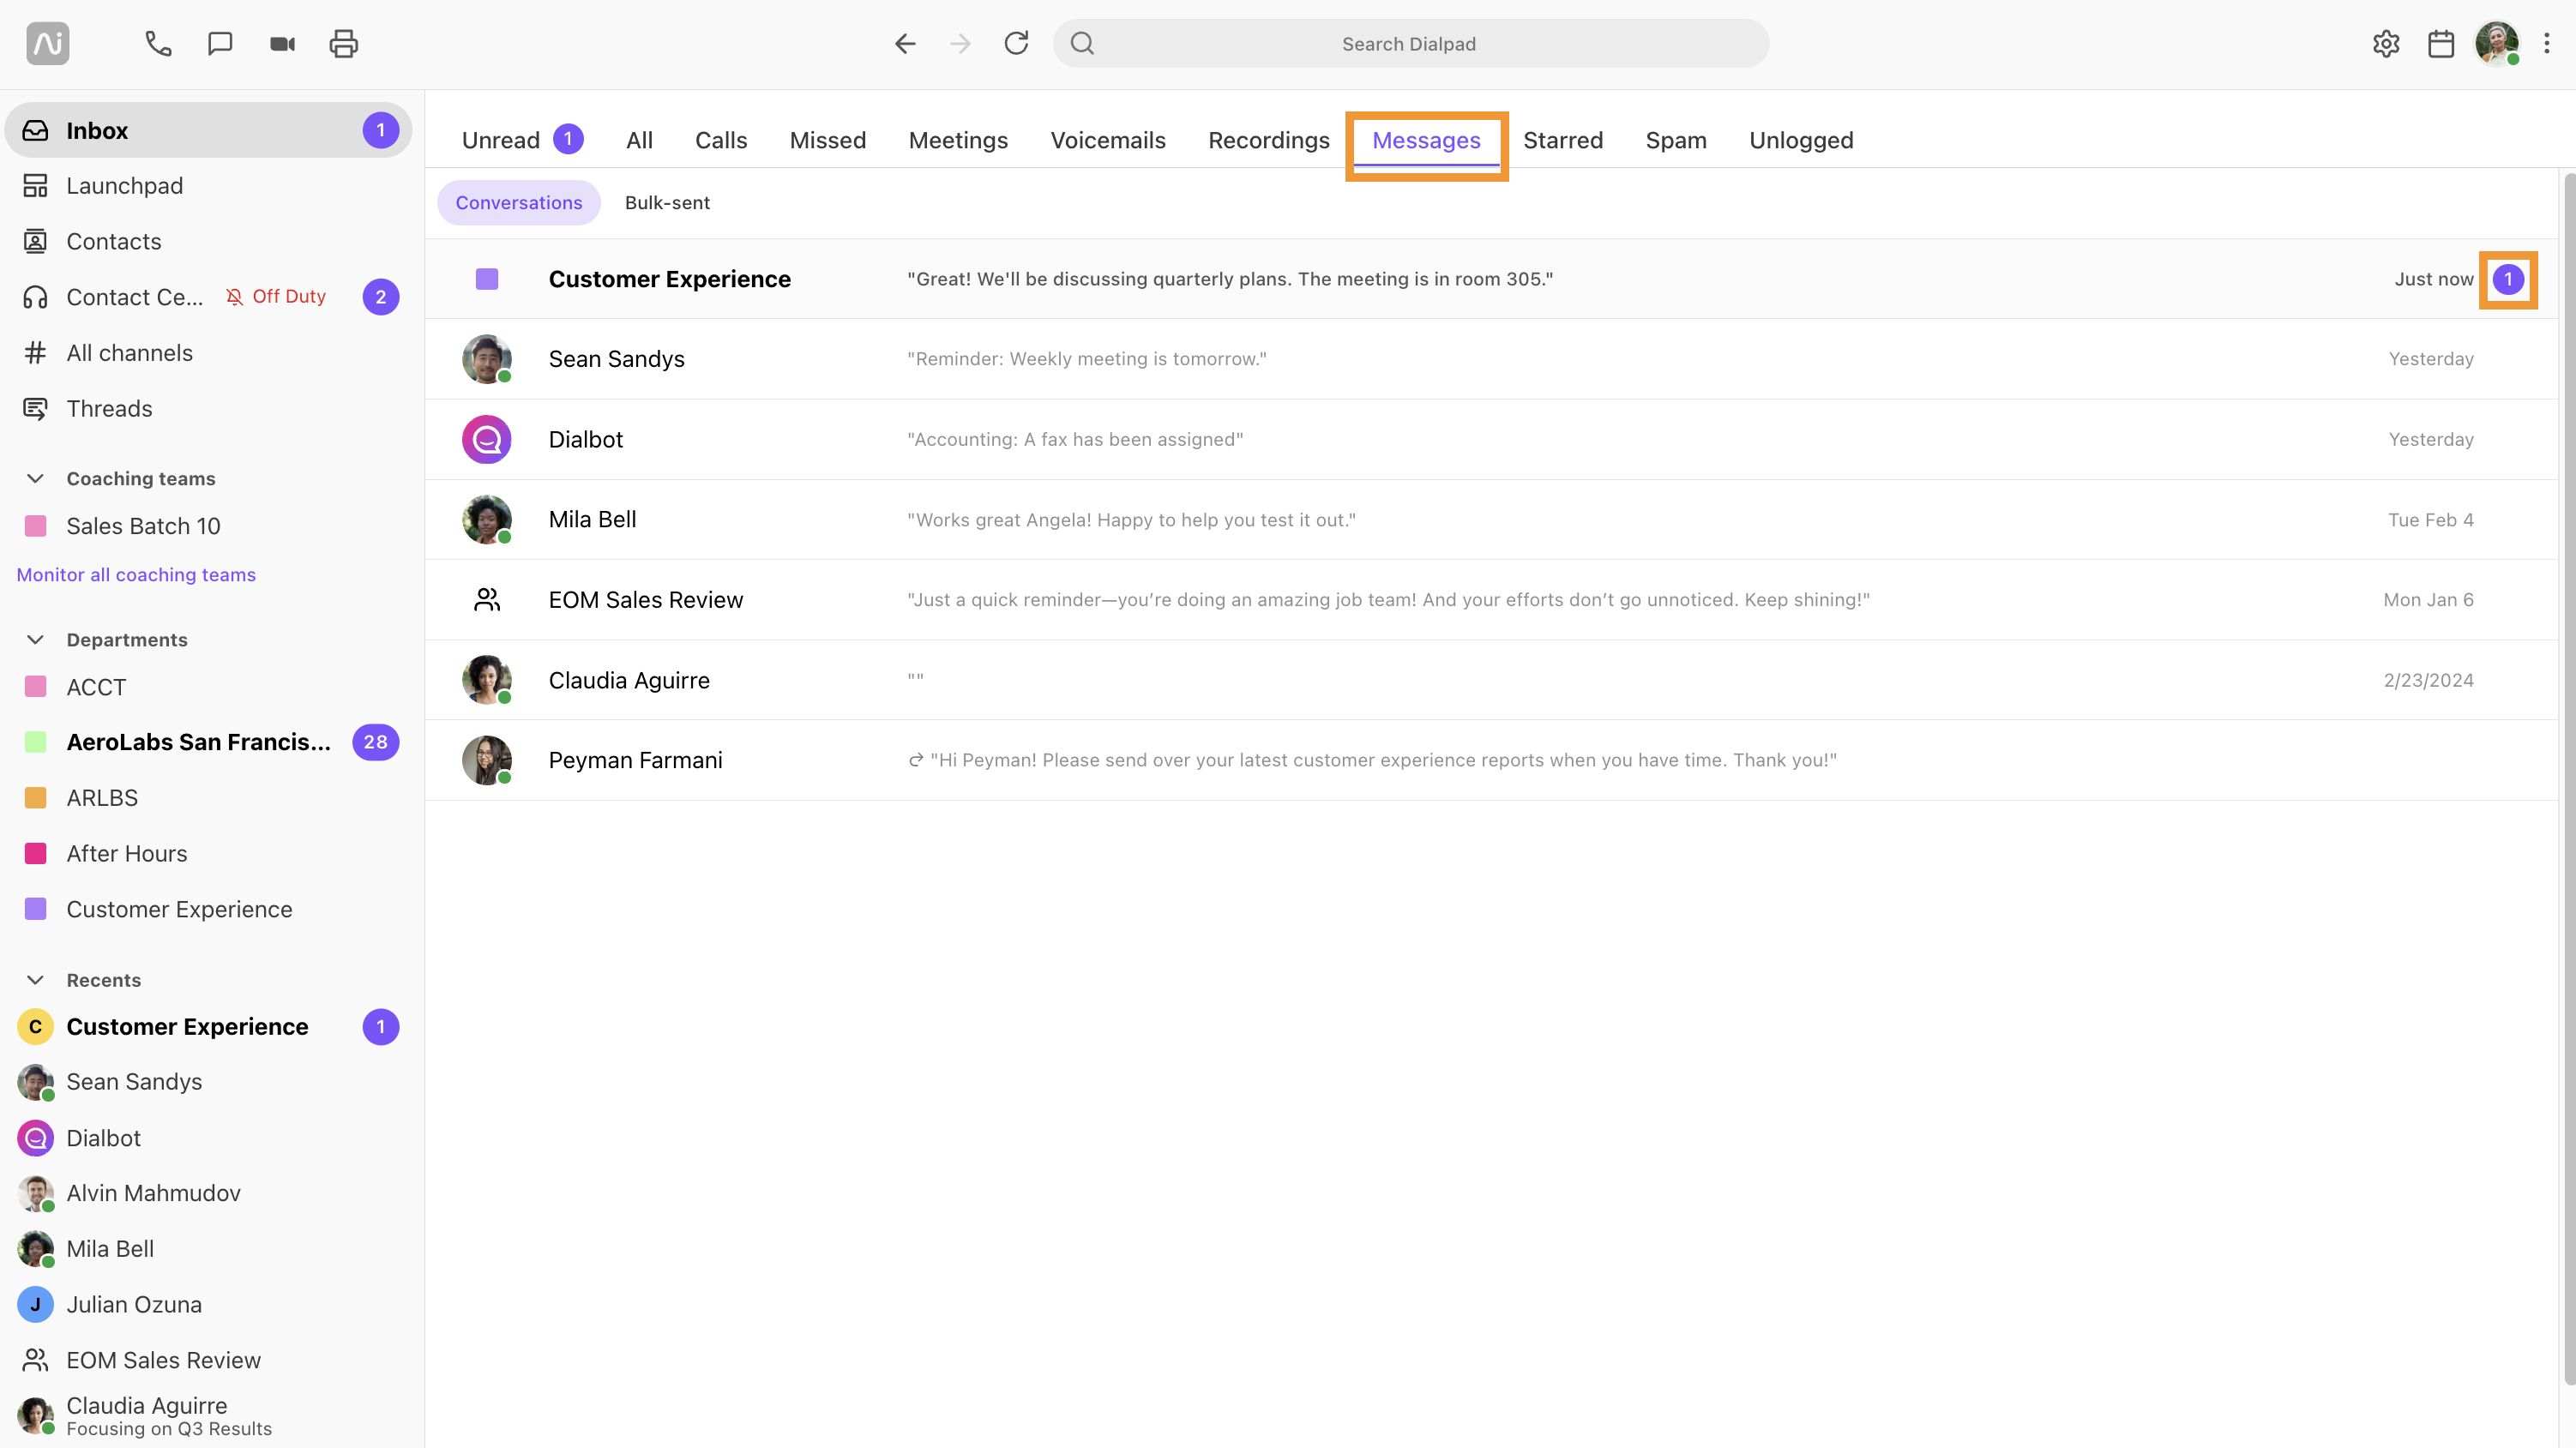
Task: Open Claudia Aguirre in Recents
Action: pos(208,1416)
